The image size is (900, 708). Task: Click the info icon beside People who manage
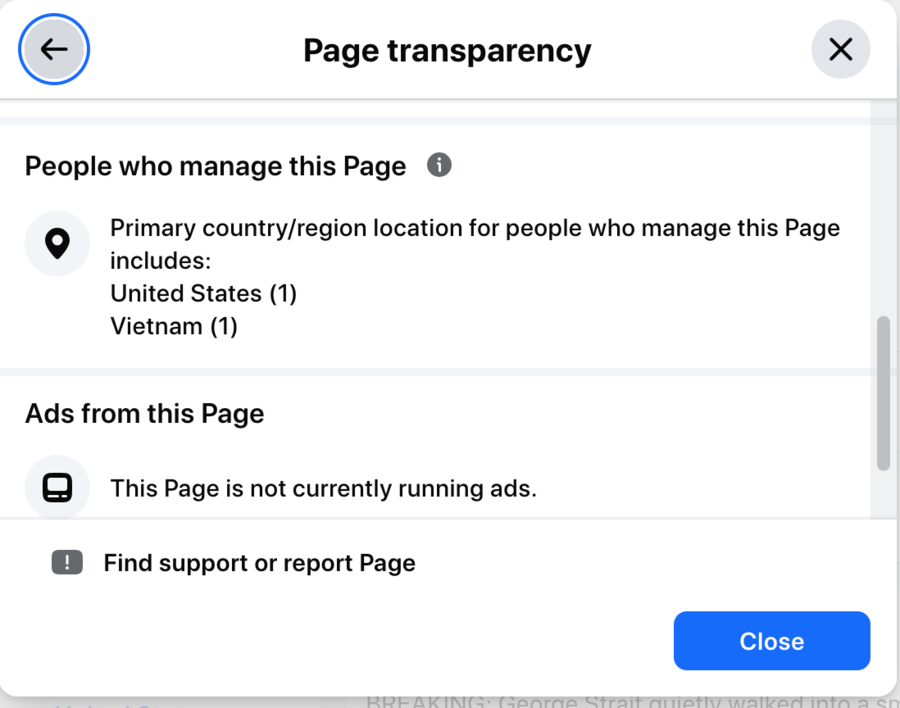pyautogui.click(x=439, y=165)
